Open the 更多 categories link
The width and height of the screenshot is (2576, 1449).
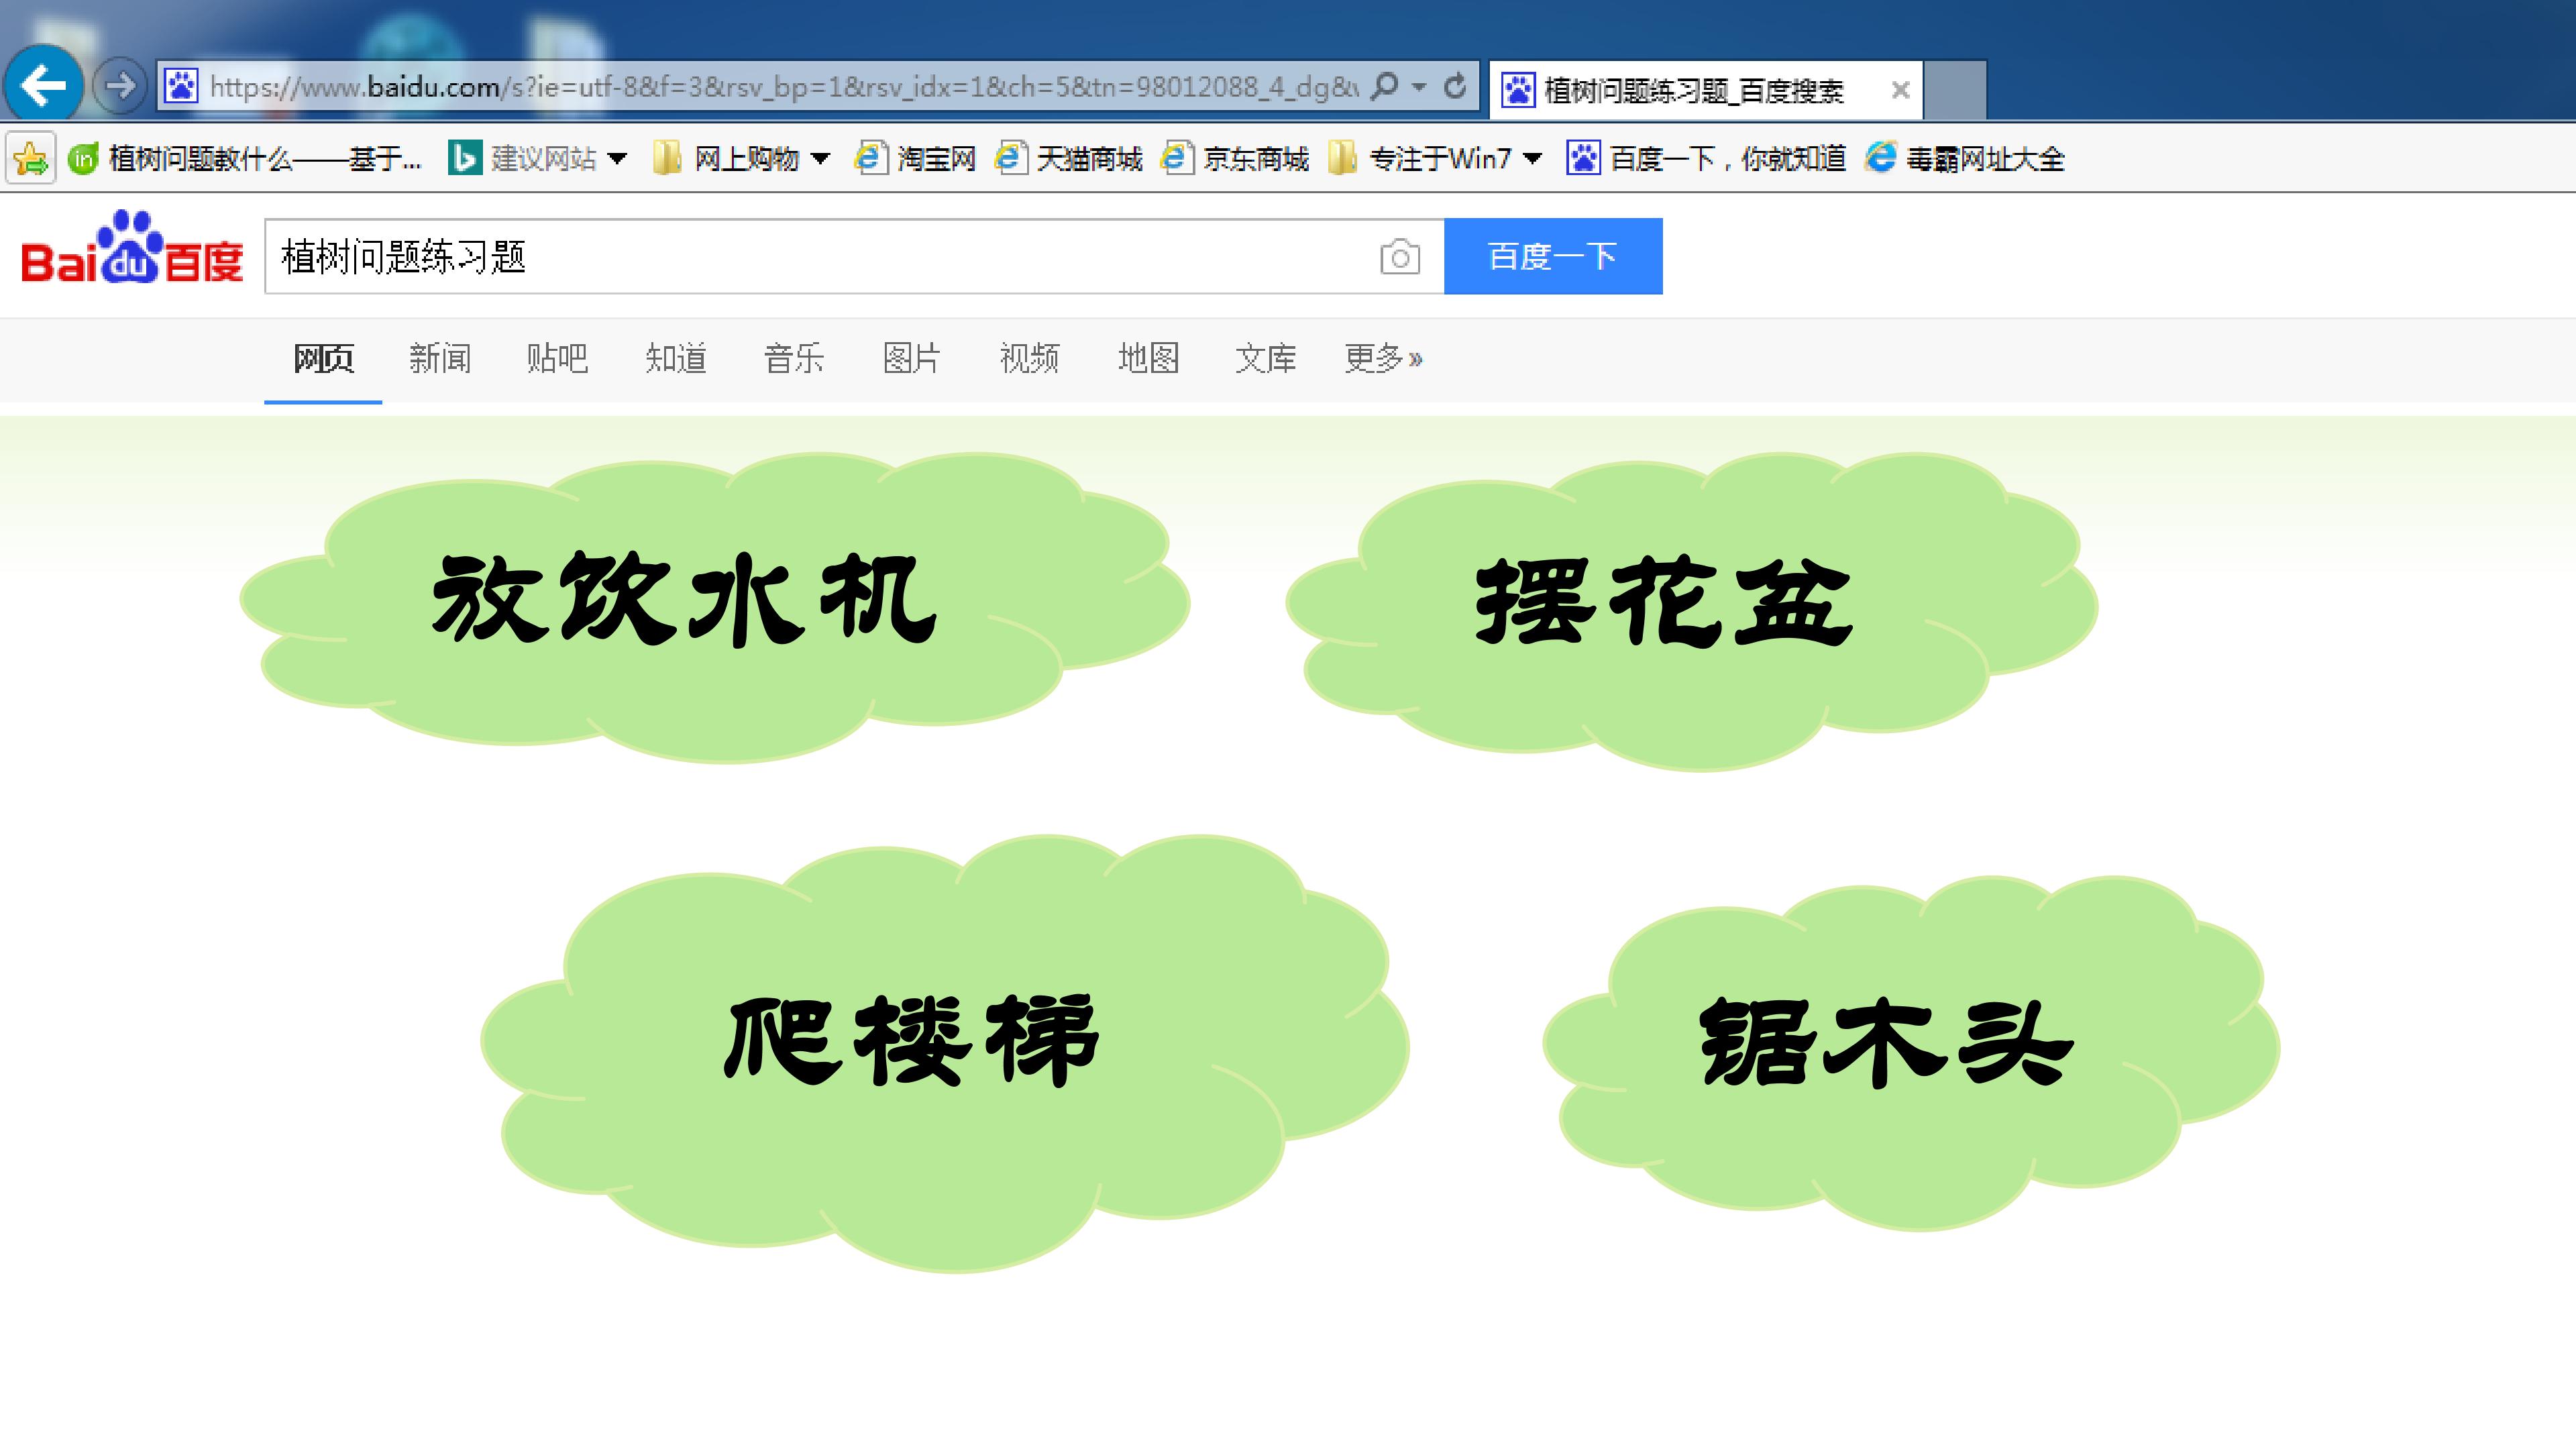click(x=1382, y=358)
